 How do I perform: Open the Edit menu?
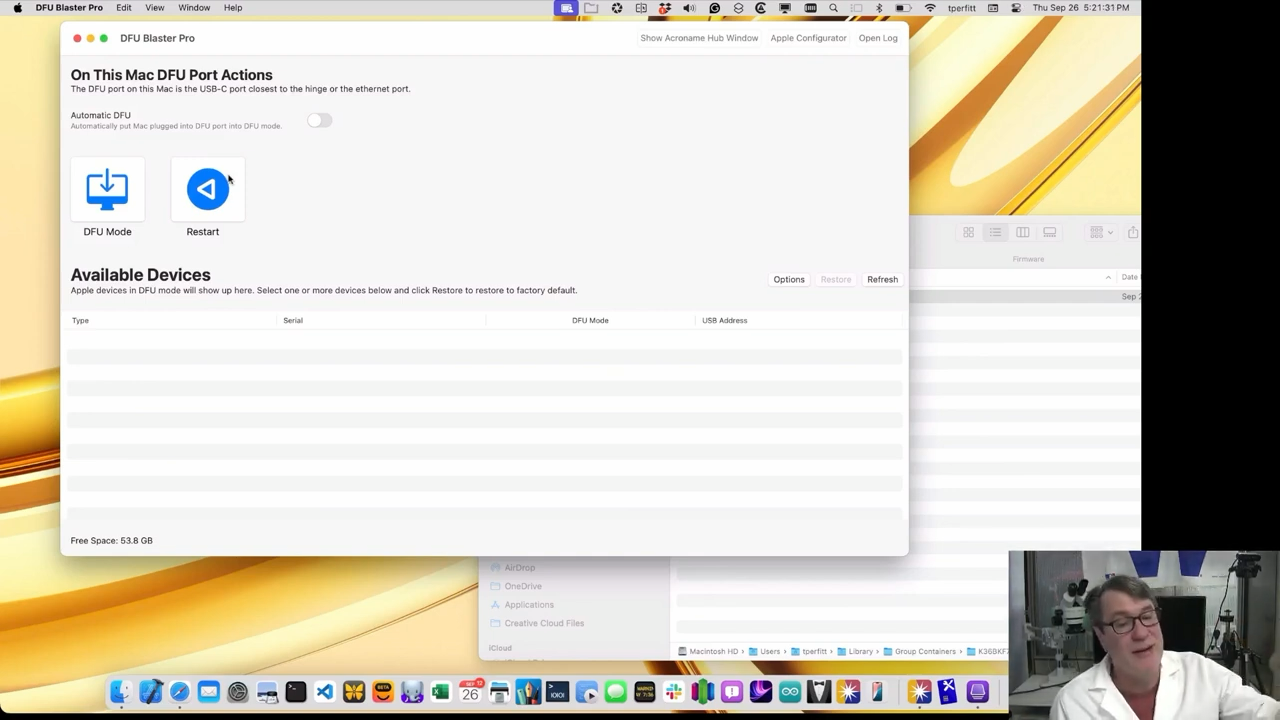[124, 8]
